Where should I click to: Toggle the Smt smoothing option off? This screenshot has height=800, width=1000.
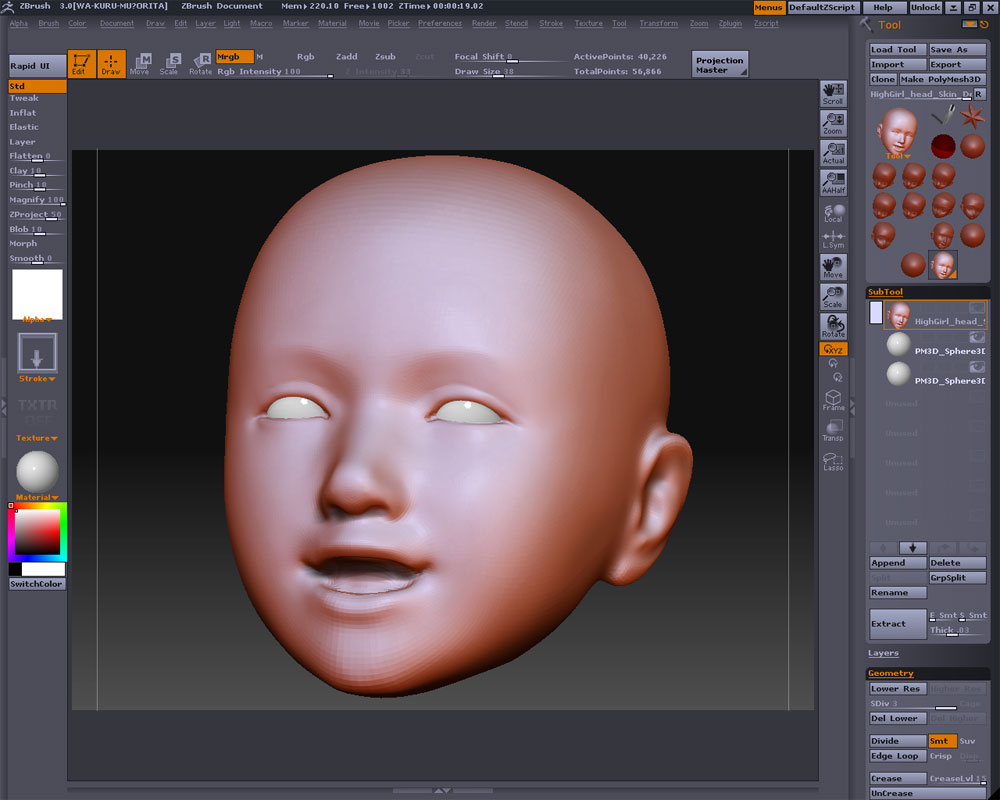click(x=942, y=741)
